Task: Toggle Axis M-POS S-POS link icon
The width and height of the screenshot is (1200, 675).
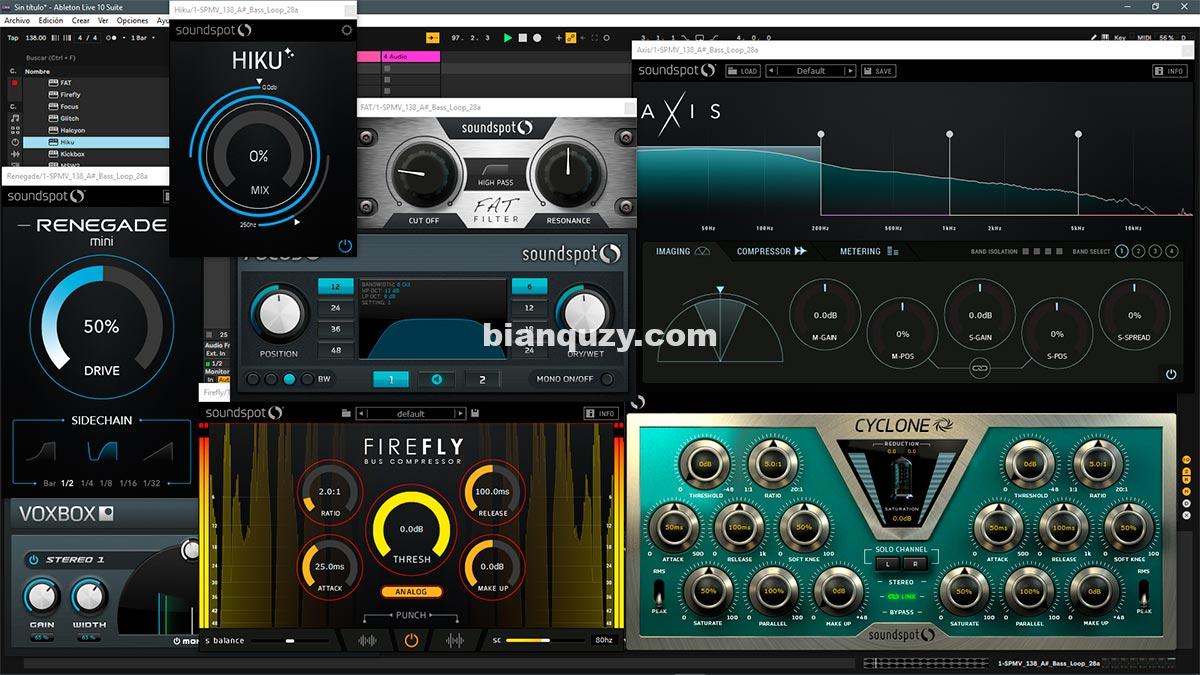Action: [980, 370]
